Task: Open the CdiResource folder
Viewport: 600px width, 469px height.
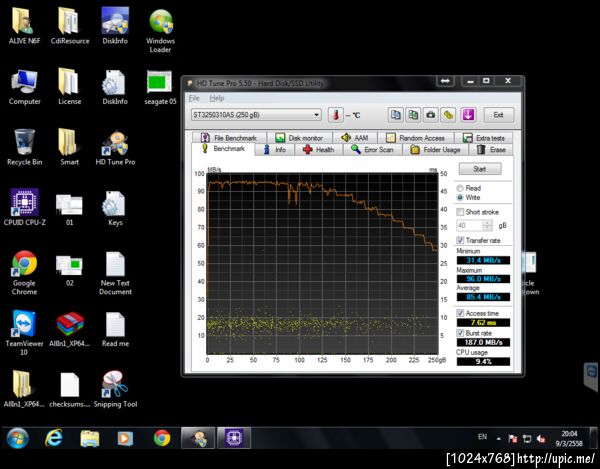Action: click(70, 26)
